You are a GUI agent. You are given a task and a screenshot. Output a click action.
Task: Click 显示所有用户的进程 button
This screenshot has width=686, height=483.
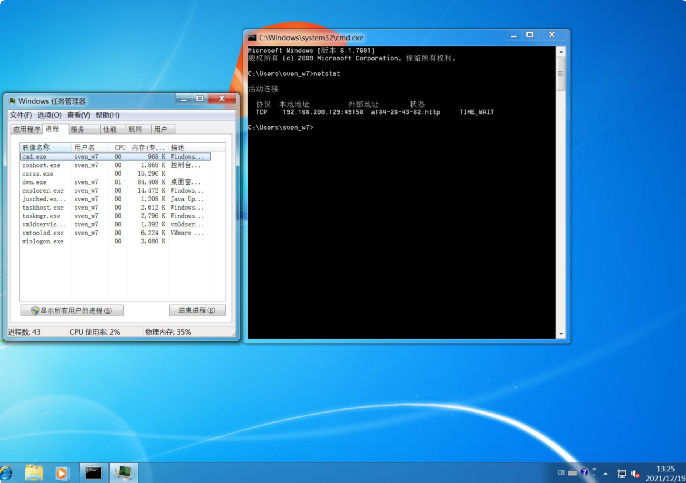point(72,311)
